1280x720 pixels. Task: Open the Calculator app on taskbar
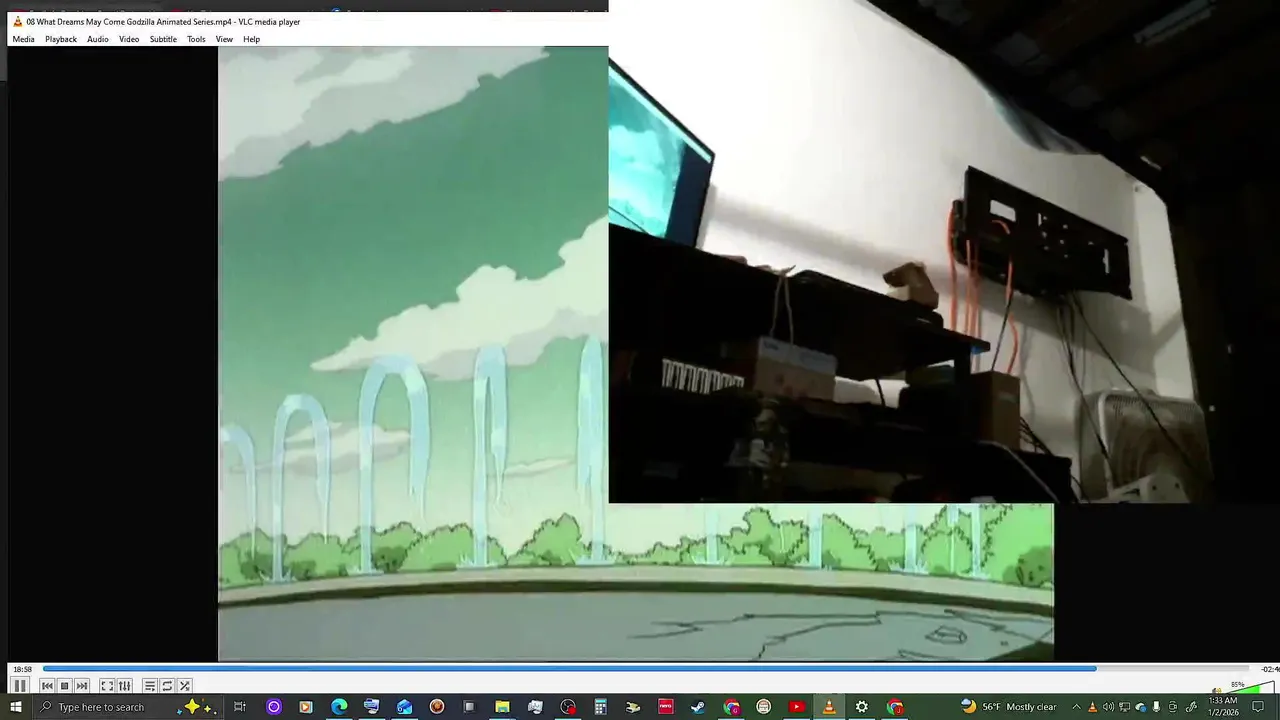click(600, 707)
